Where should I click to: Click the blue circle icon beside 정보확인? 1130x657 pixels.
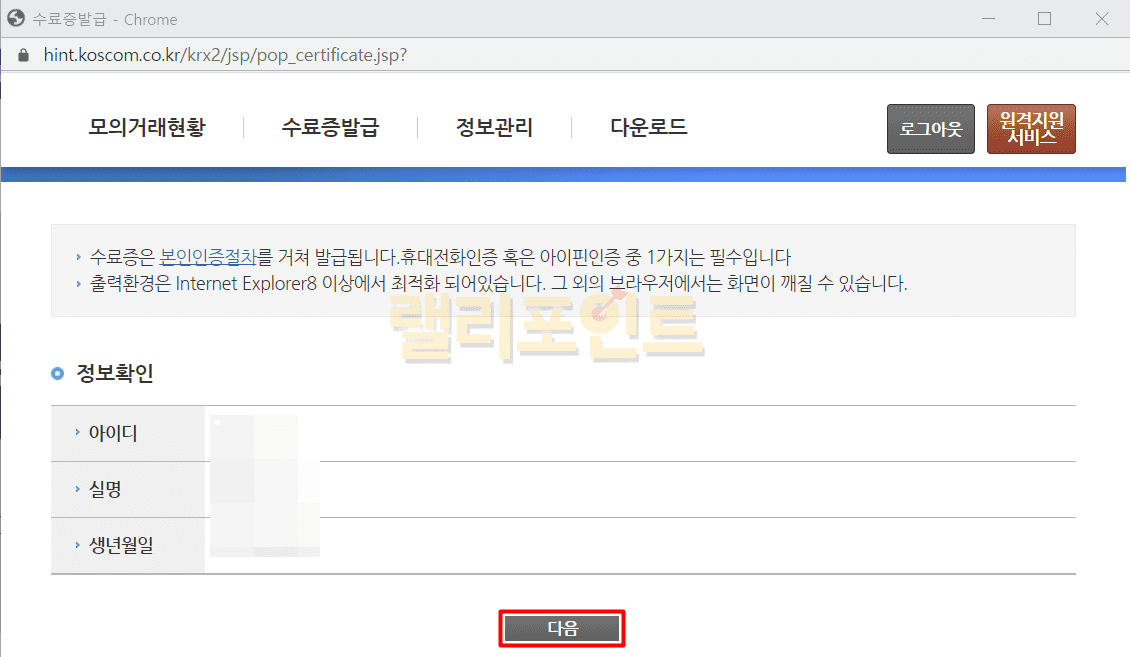click(57, 374)
